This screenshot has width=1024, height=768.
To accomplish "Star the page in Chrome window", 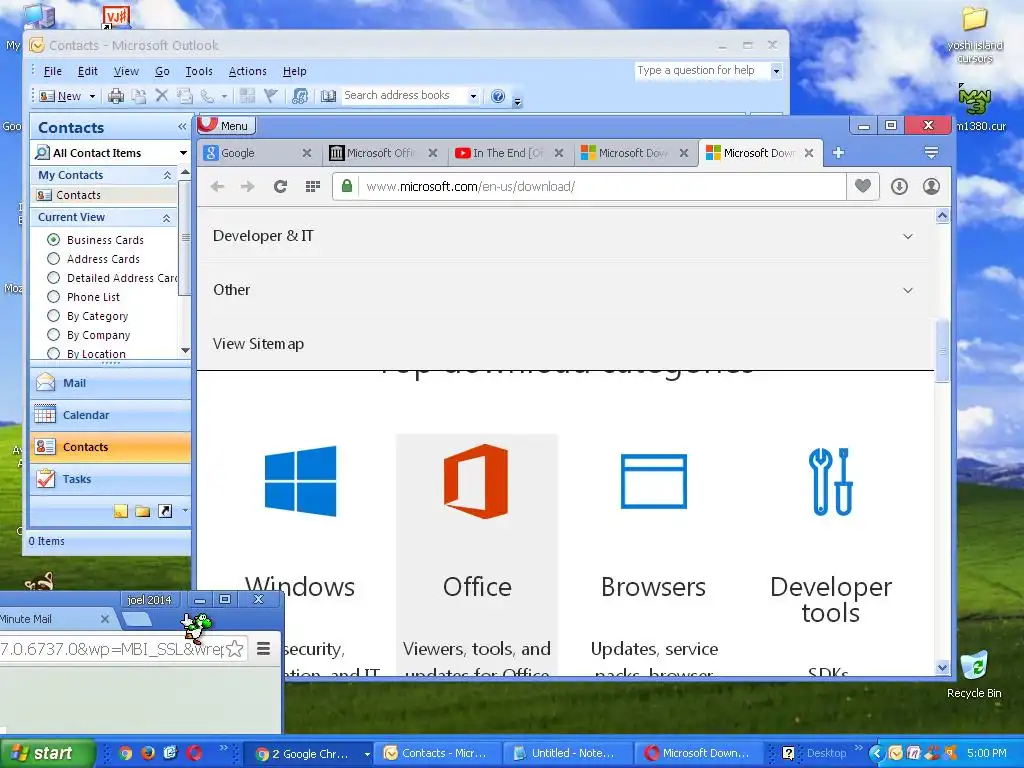I will [x=234, y=648].
